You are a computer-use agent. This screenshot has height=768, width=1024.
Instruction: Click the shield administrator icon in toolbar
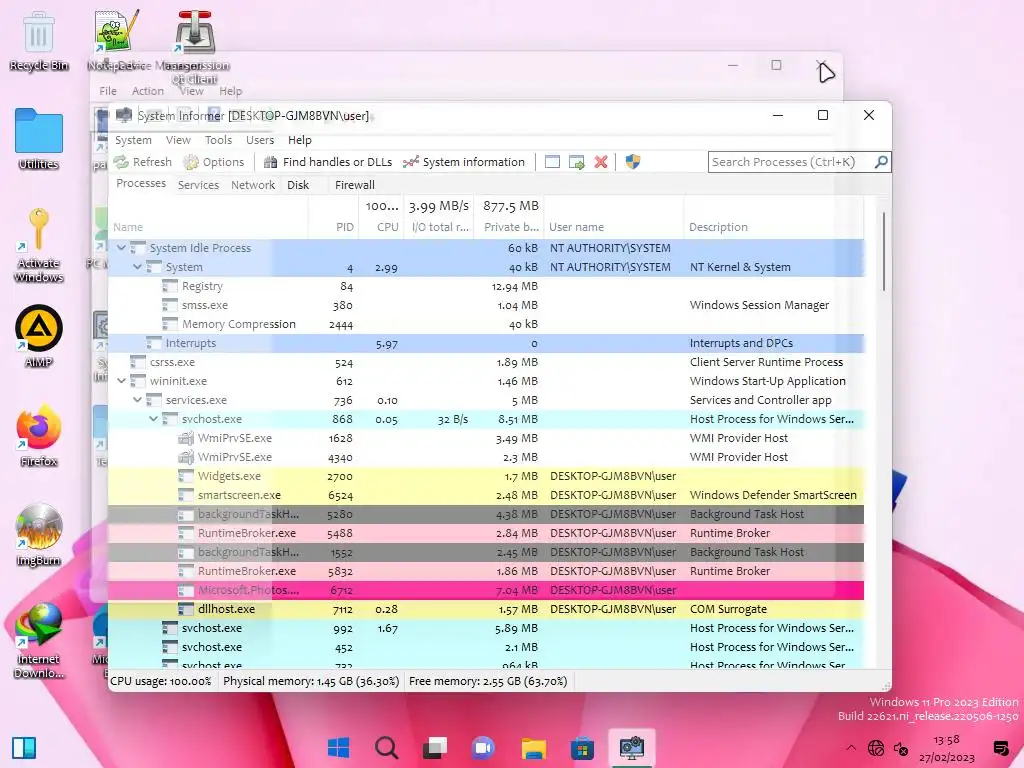[632, 162]
